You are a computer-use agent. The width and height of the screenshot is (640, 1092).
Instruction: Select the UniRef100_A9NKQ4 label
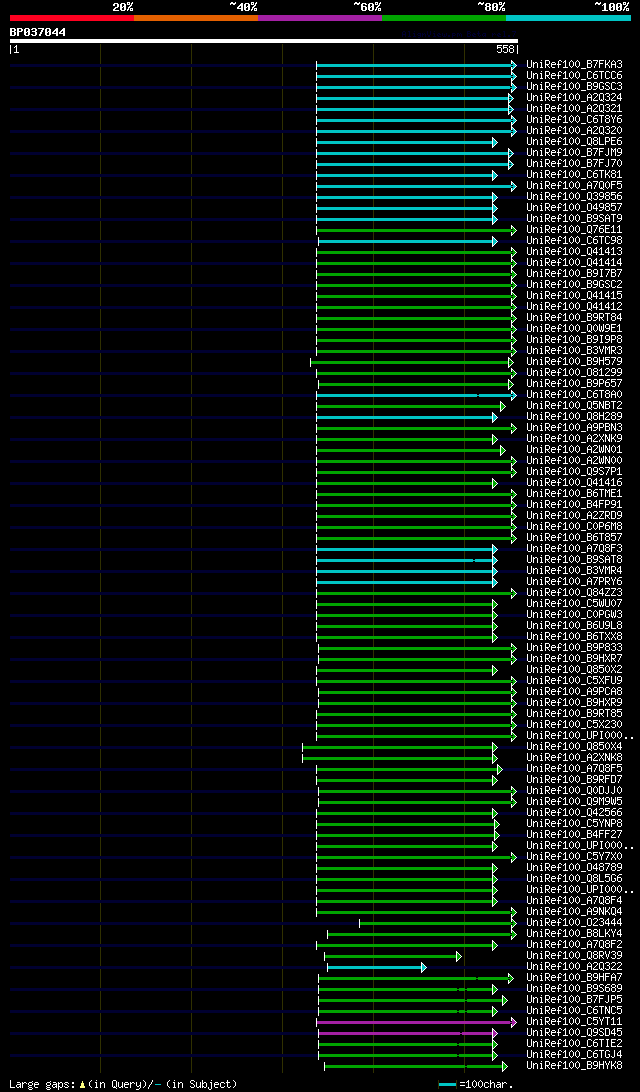click(x=575, y=912)
